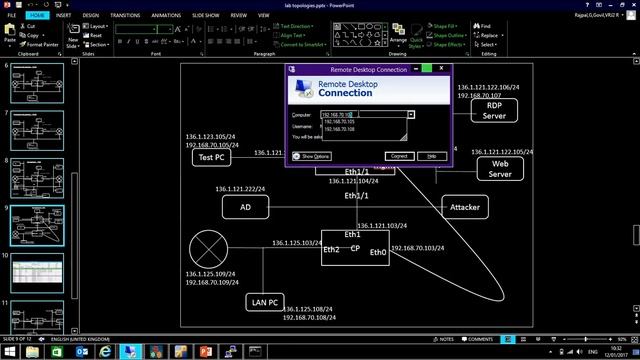Open the Select dropdown in Editing group
This screenshot has height=360, width=640.
[x=485, y=44]
